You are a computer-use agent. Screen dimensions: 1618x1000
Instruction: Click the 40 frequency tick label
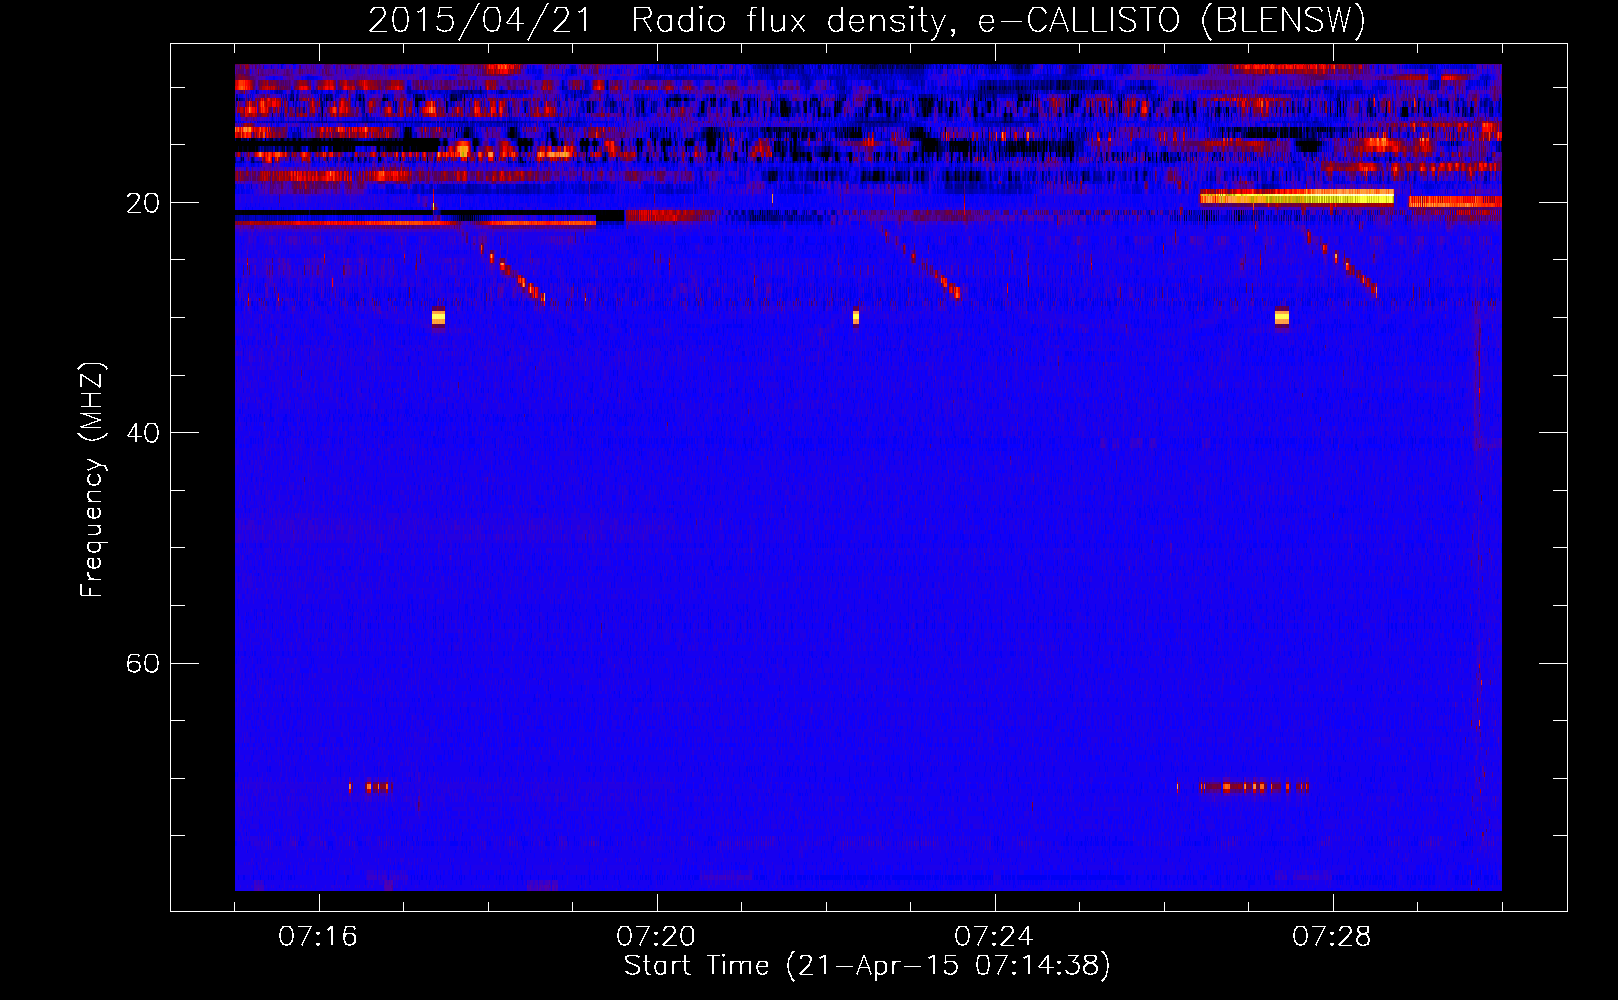pyautogui.click(x=142, y=433)
